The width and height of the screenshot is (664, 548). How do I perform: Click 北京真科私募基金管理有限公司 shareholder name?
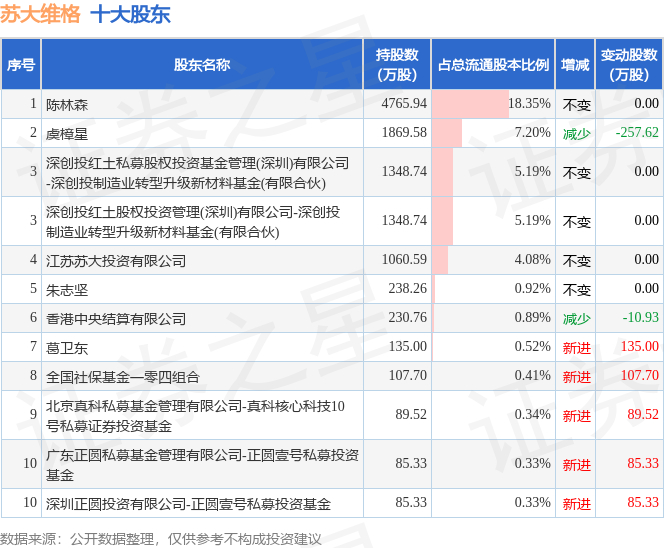195,416
